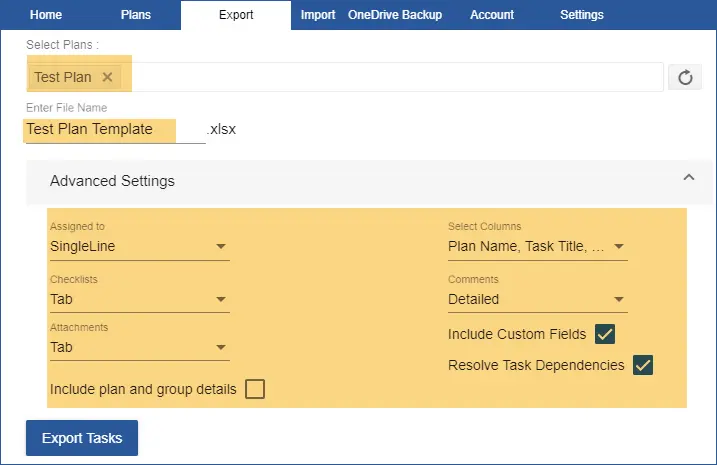Change the Comments dropdown value
The height and width of the screenshot is (465, 717).
(x=537, y=299)
